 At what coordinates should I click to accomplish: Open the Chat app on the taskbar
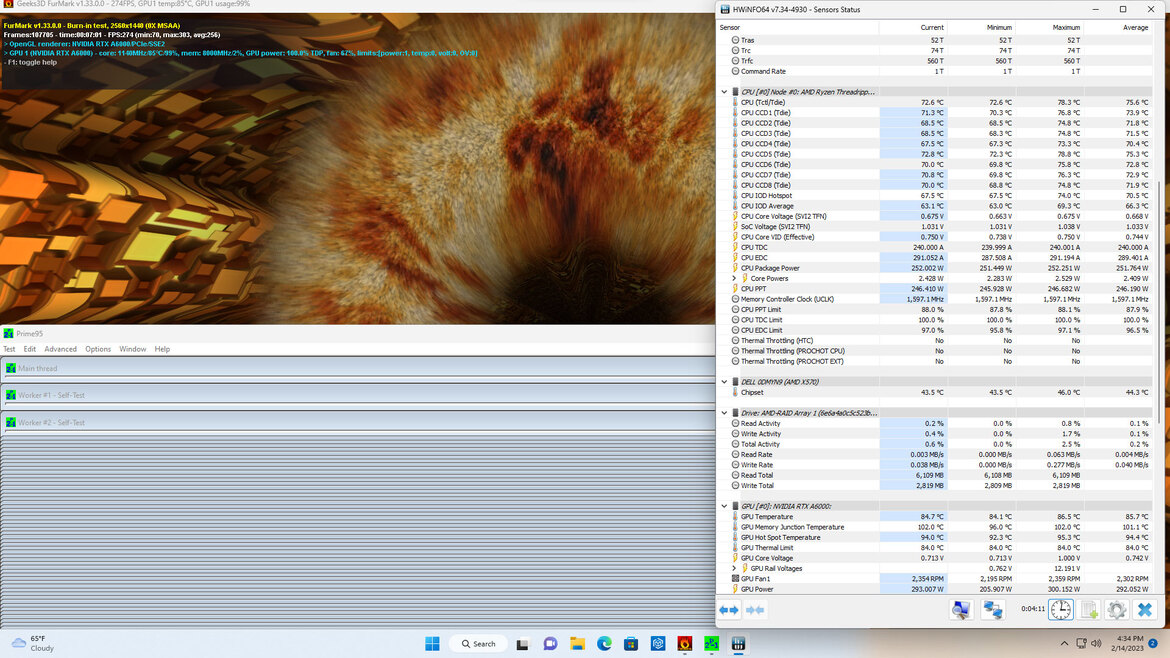click(x=550, y=644)
